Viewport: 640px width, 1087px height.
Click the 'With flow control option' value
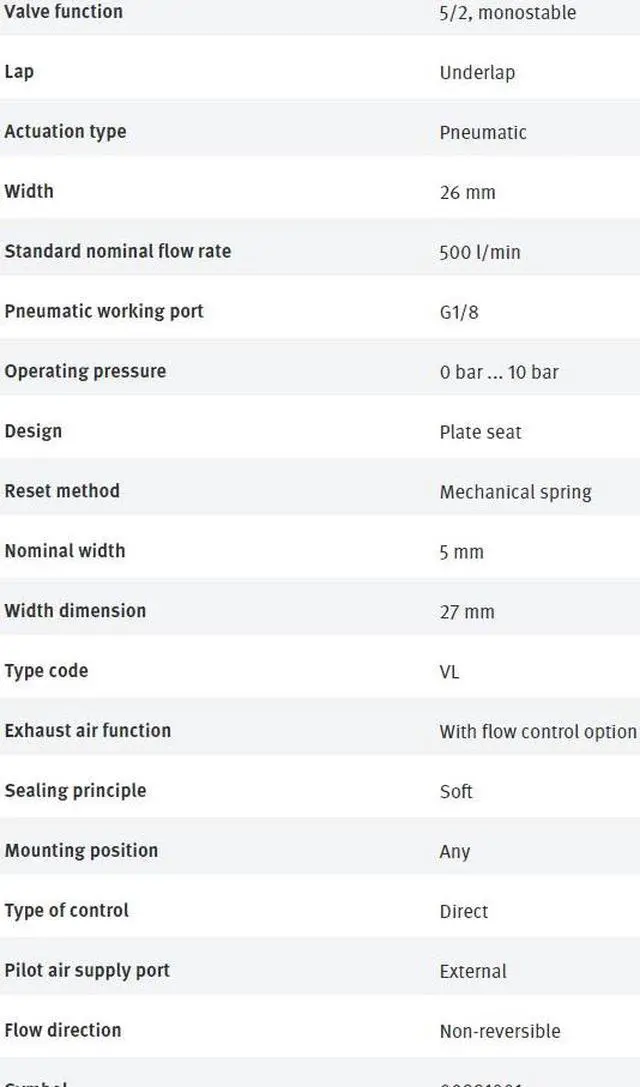537,732
